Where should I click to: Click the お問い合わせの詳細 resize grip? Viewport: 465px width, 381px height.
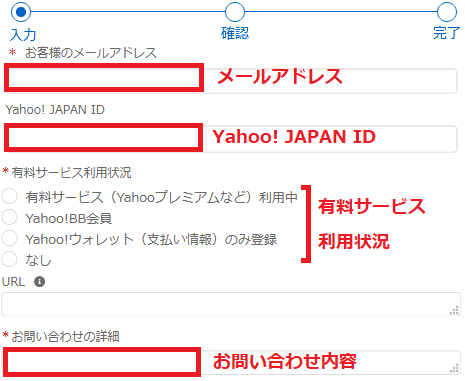(454, 368)
